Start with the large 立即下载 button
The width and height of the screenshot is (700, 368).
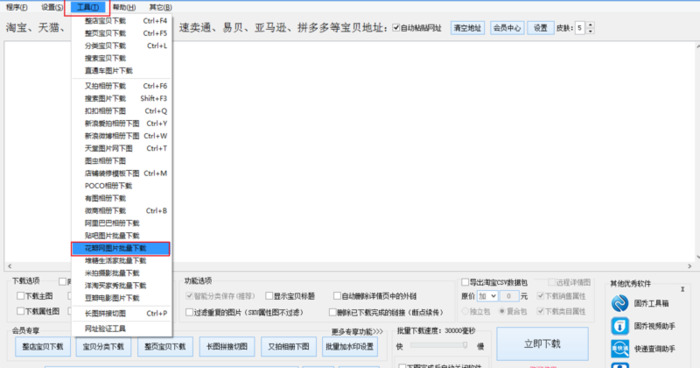pyautogui.click(x=542, y=344)
